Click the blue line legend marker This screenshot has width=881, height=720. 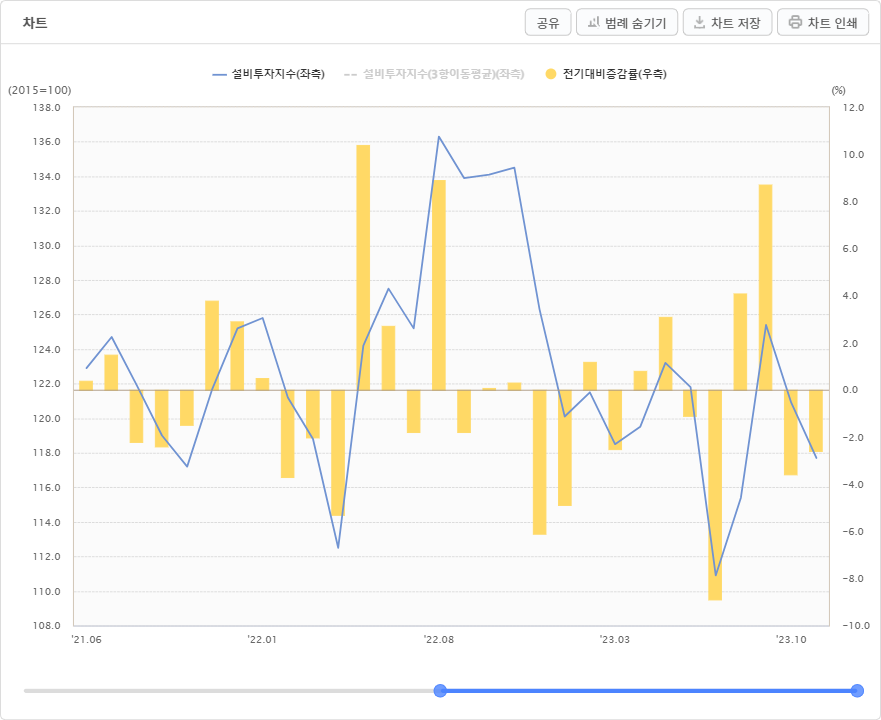(219, 75)
